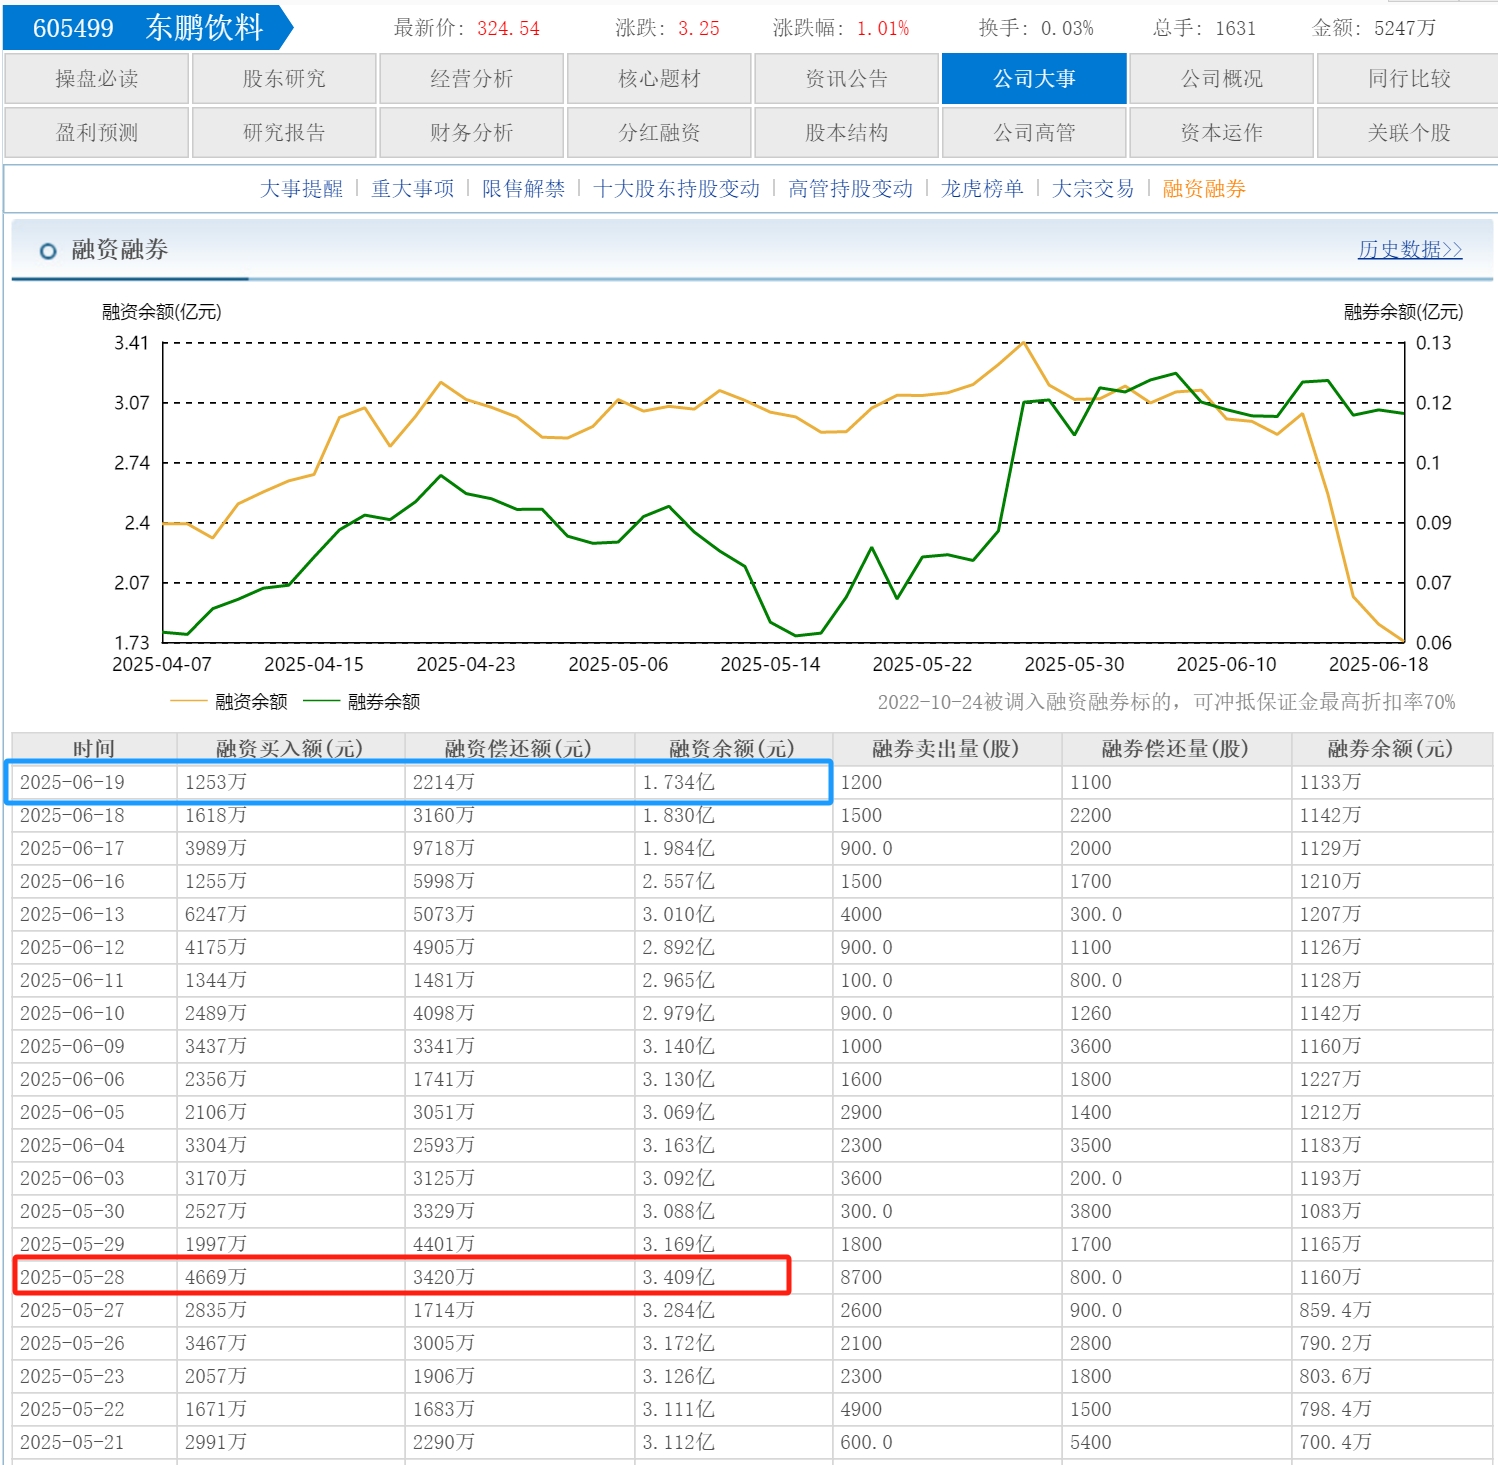Click the 融券余额(元) column header
Screen dimensions: 1498x1465
point(1391,749)
